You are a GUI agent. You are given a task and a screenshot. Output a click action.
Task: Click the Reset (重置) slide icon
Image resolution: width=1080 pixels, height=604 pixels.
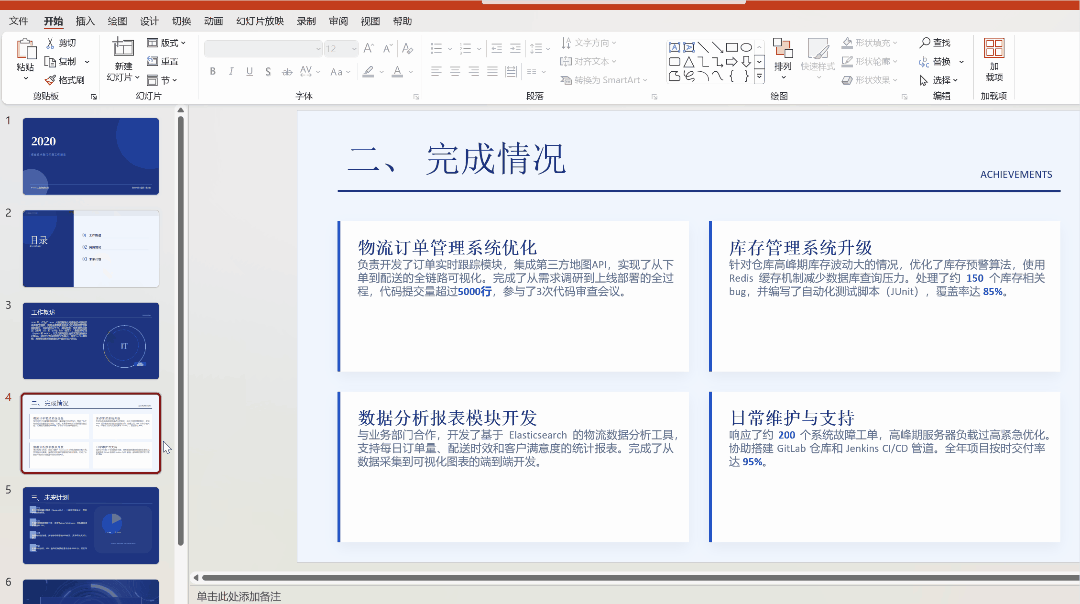coord(153,61)
